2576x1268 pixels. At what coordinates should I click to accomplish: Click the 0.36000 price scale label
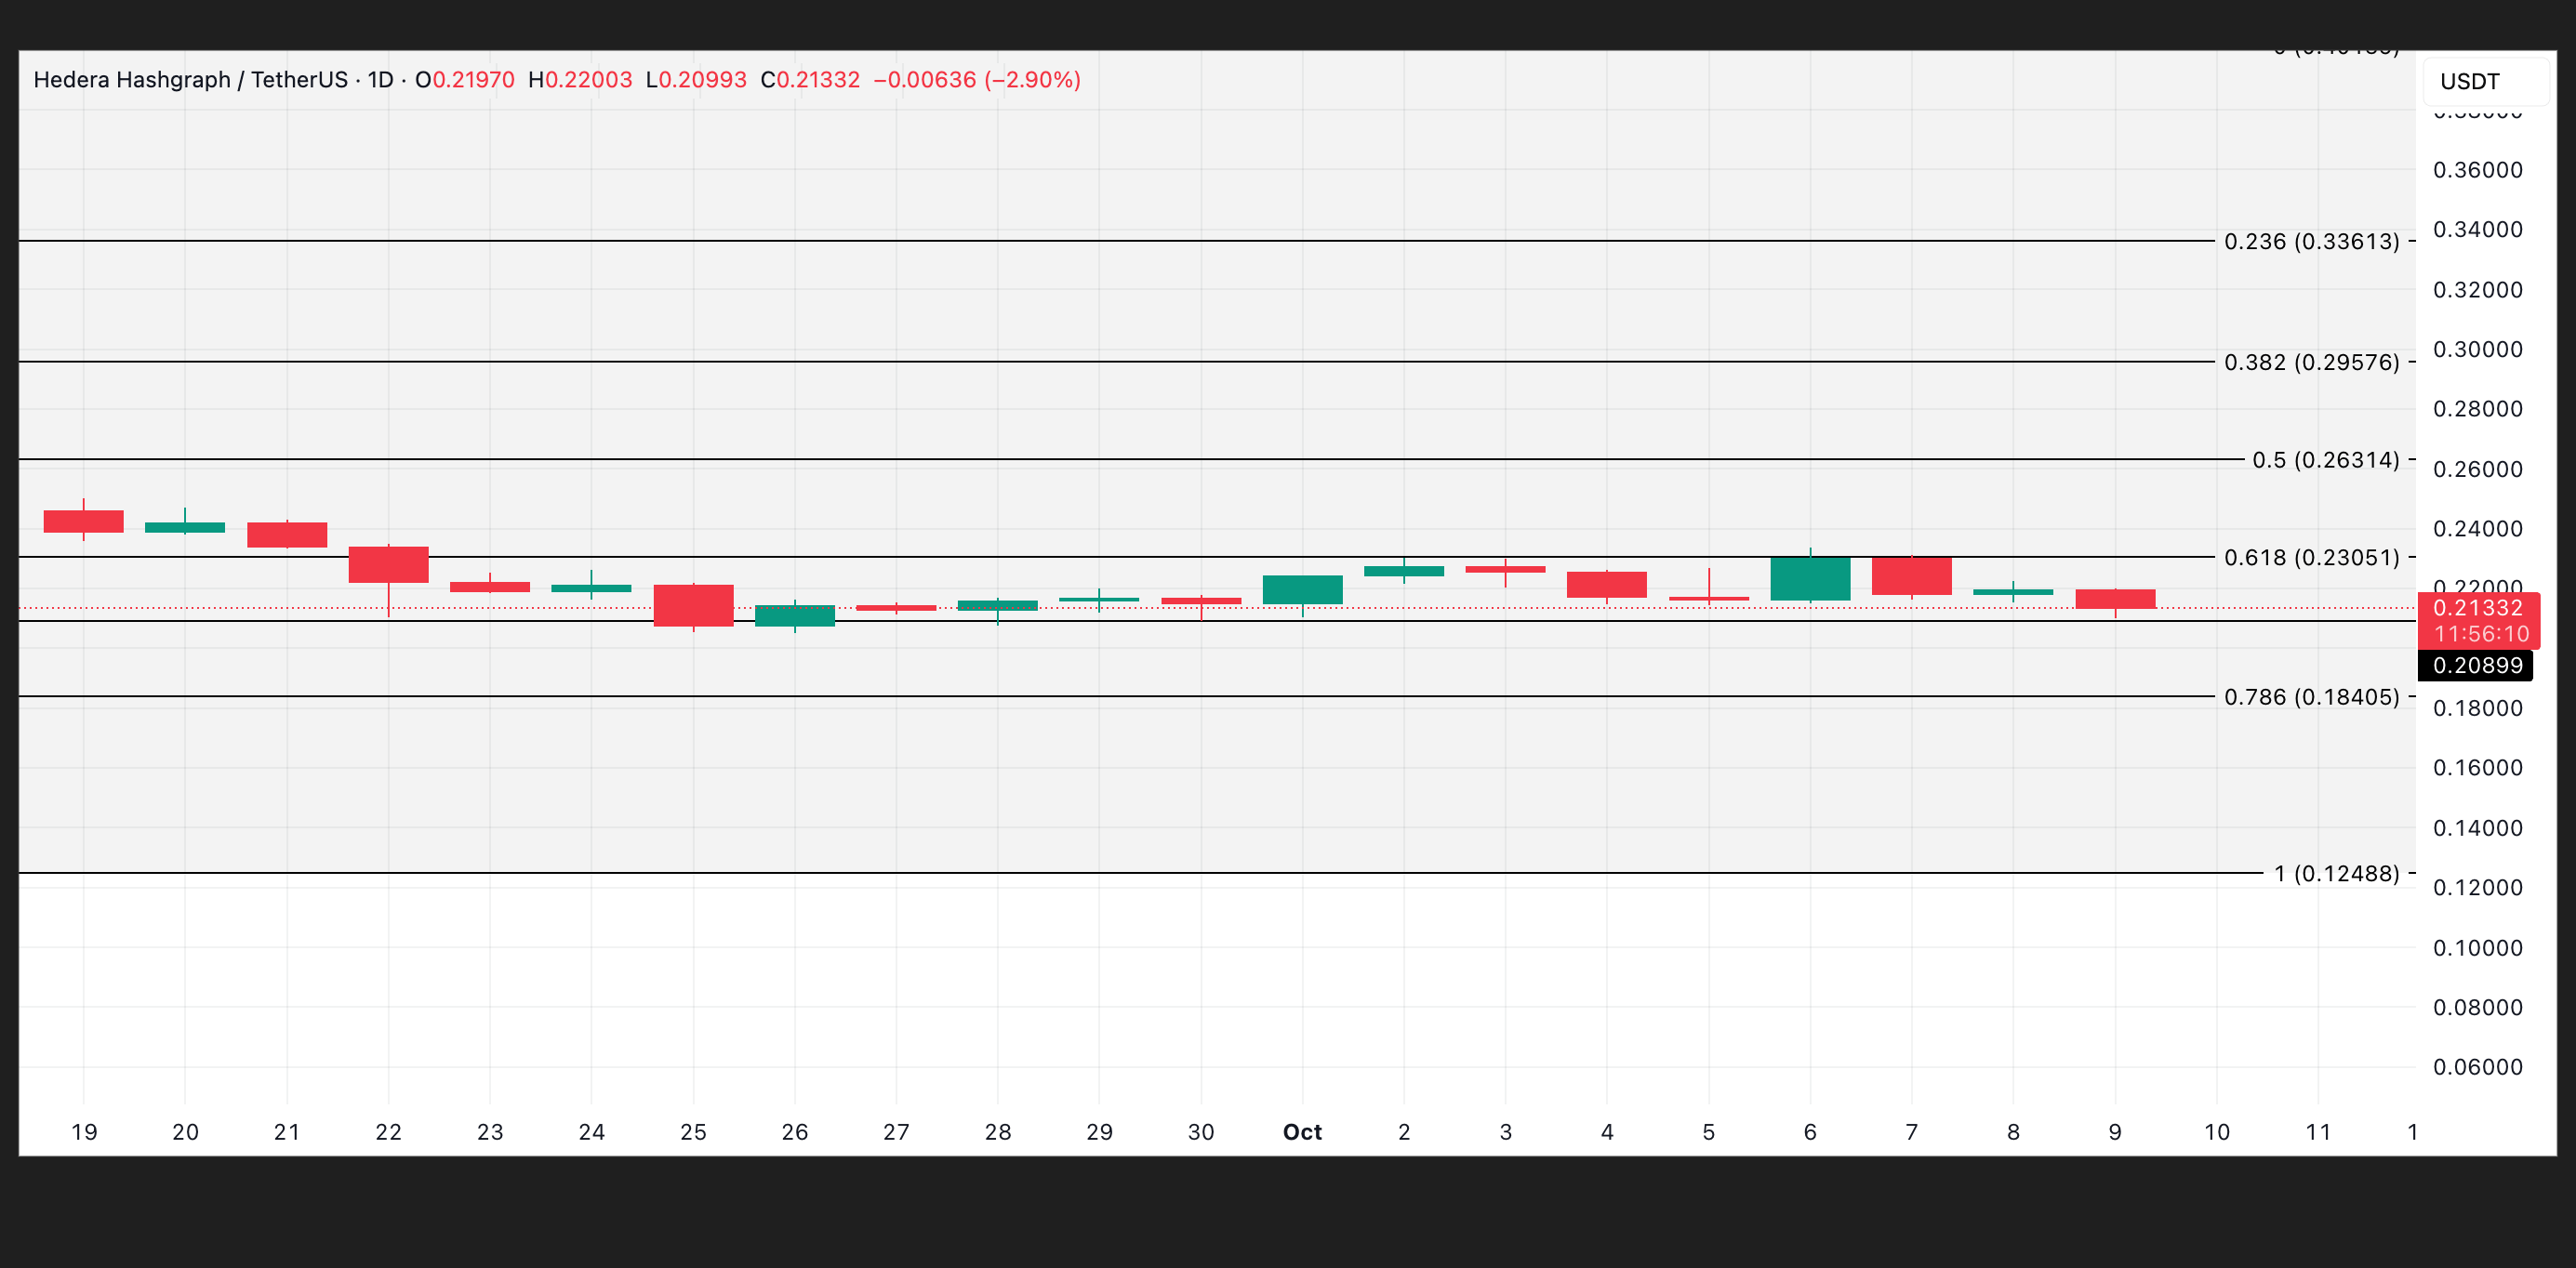tap(2477, 170)
